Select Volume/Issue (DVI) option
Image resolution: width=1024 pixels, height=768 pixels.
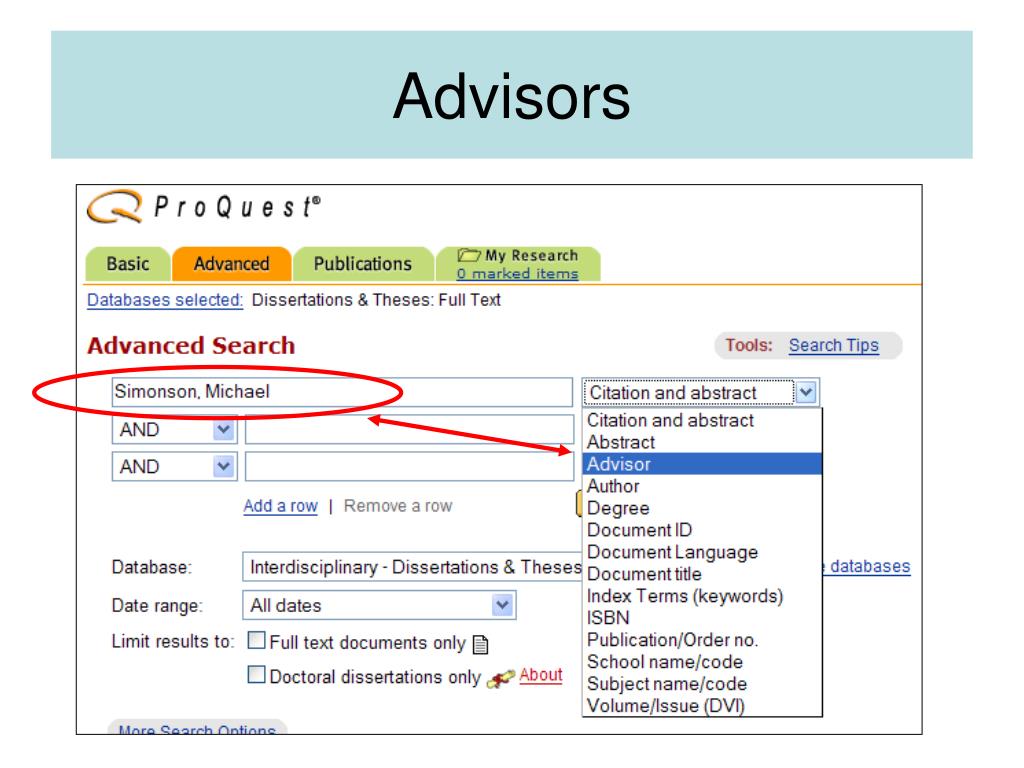click(701, 706)
